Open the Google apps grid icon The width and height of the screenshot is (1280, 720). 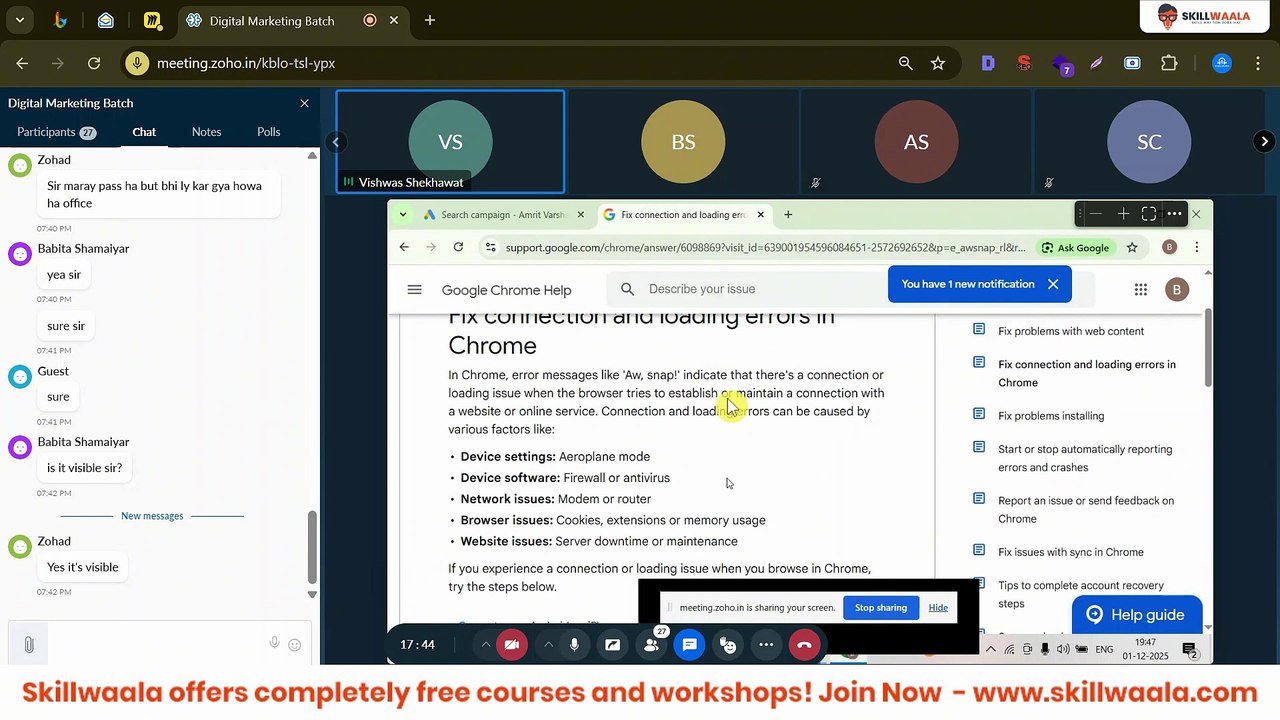tap(1140, 290)
